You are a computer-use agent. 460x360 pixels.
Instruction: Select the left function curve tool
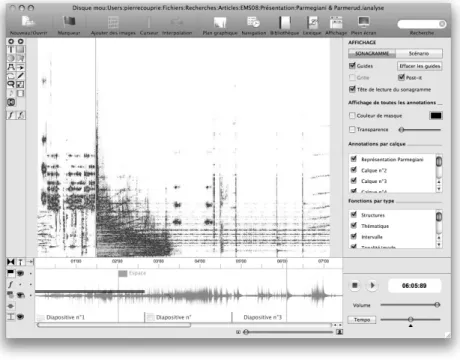point(11,115)
